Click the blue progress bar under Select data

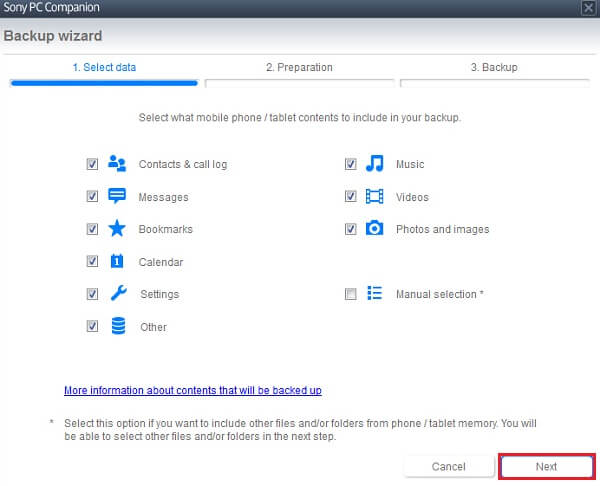(x=104, y=84)
